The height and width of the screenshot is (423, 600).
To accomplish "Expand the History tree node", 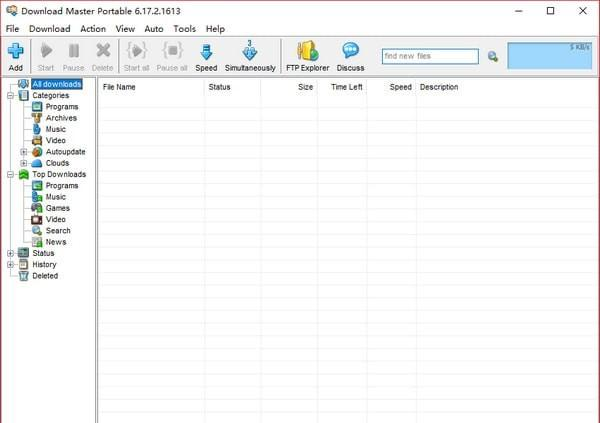I will point(10,265).
